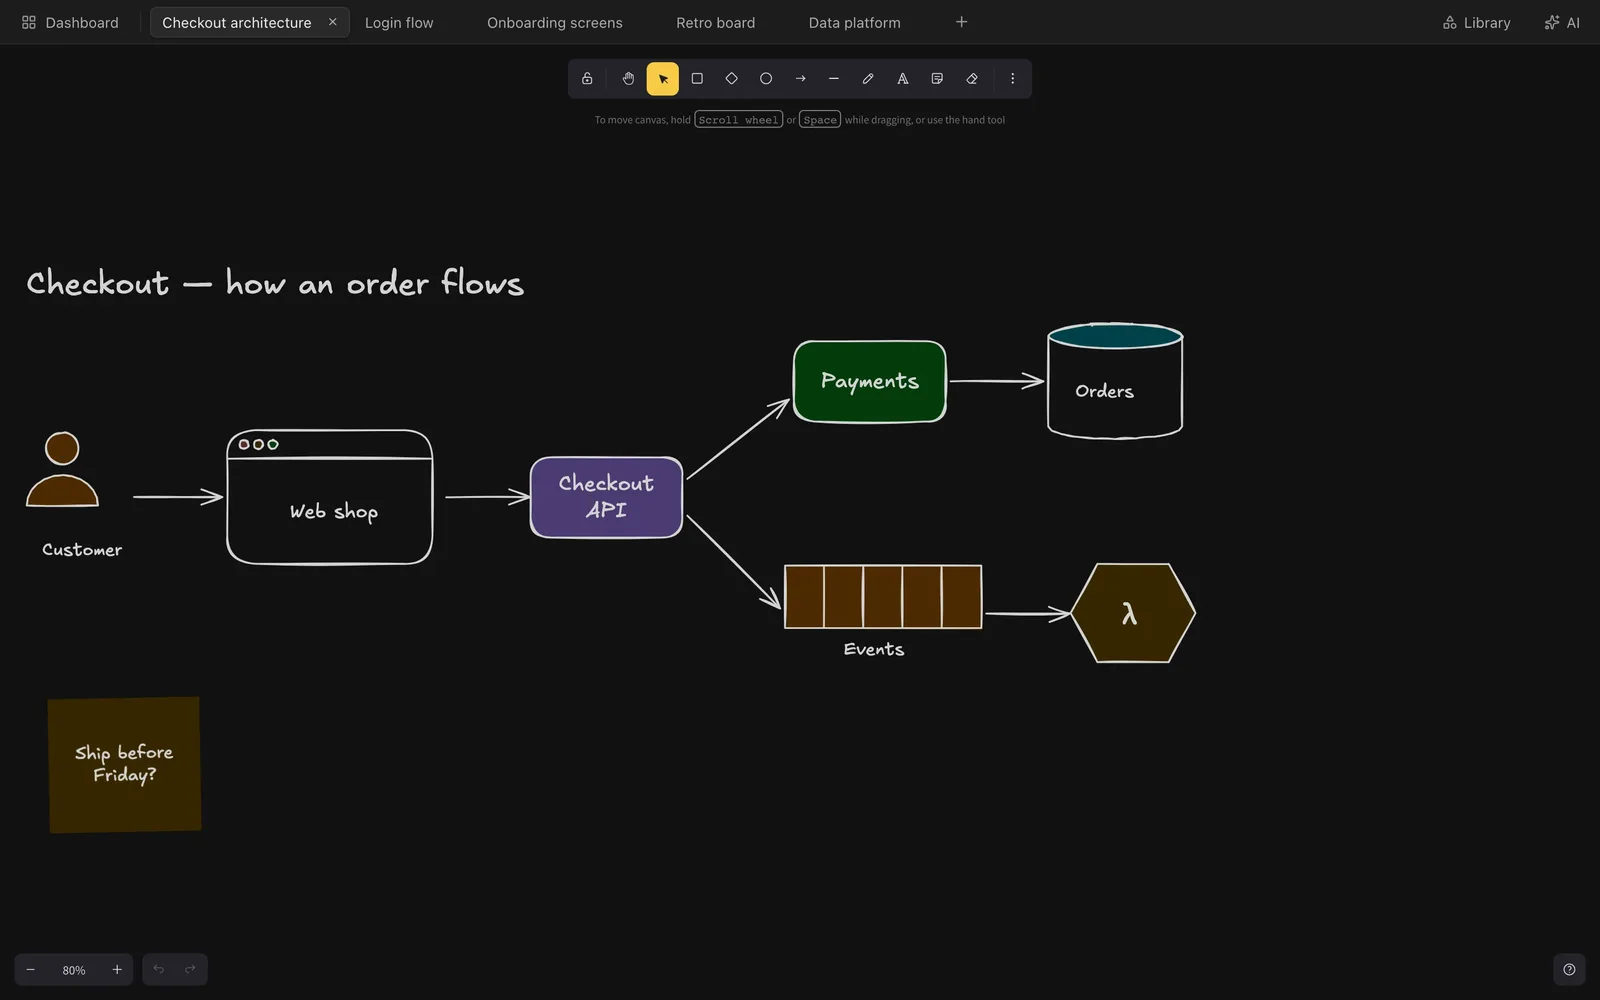This screenshot has width=1600, height=1000.
Task: Zoom out with the minus button
Action: [31, 970]
